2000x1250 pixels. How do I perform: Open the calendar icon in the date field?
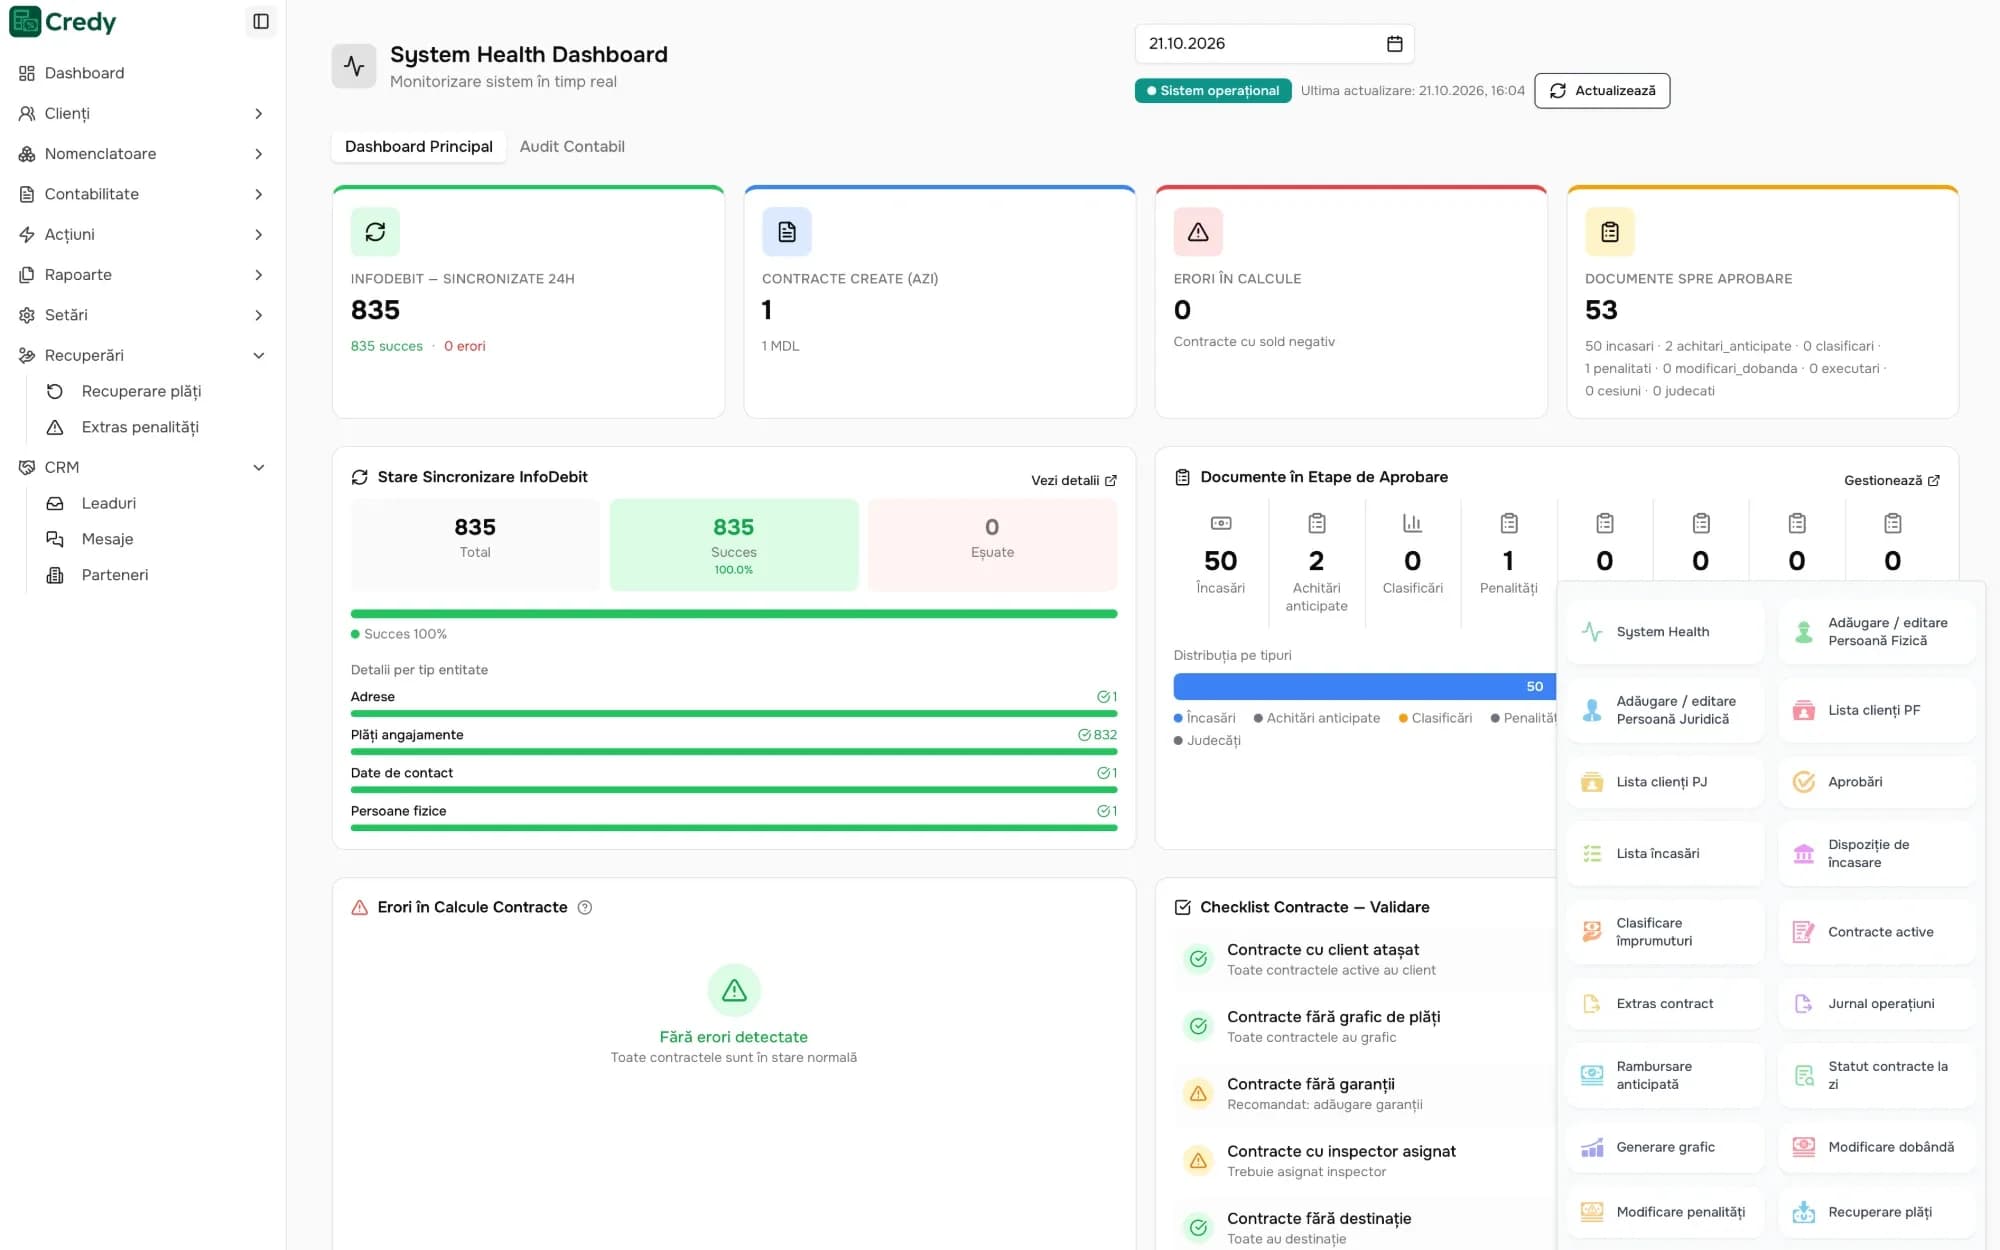coord(1394,44)
